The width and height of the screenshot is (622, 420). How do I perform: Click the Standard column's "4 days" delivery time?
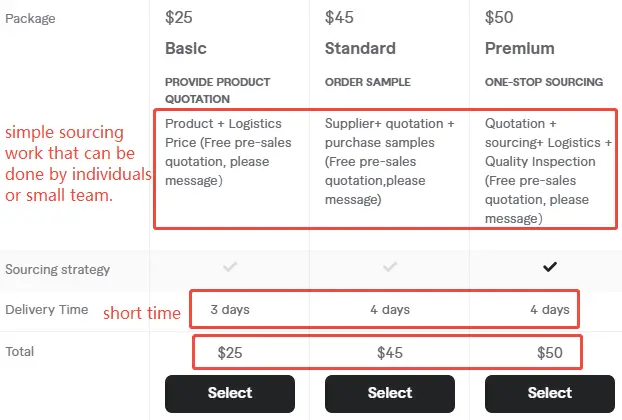390,310
